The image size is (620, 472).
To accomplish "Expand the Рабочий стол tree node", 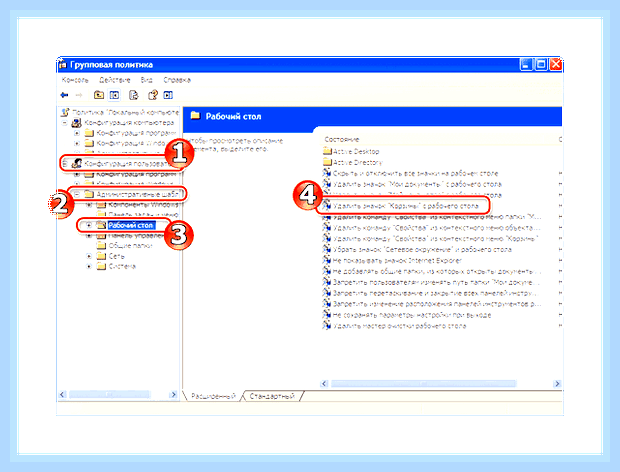I will [89, 225].
